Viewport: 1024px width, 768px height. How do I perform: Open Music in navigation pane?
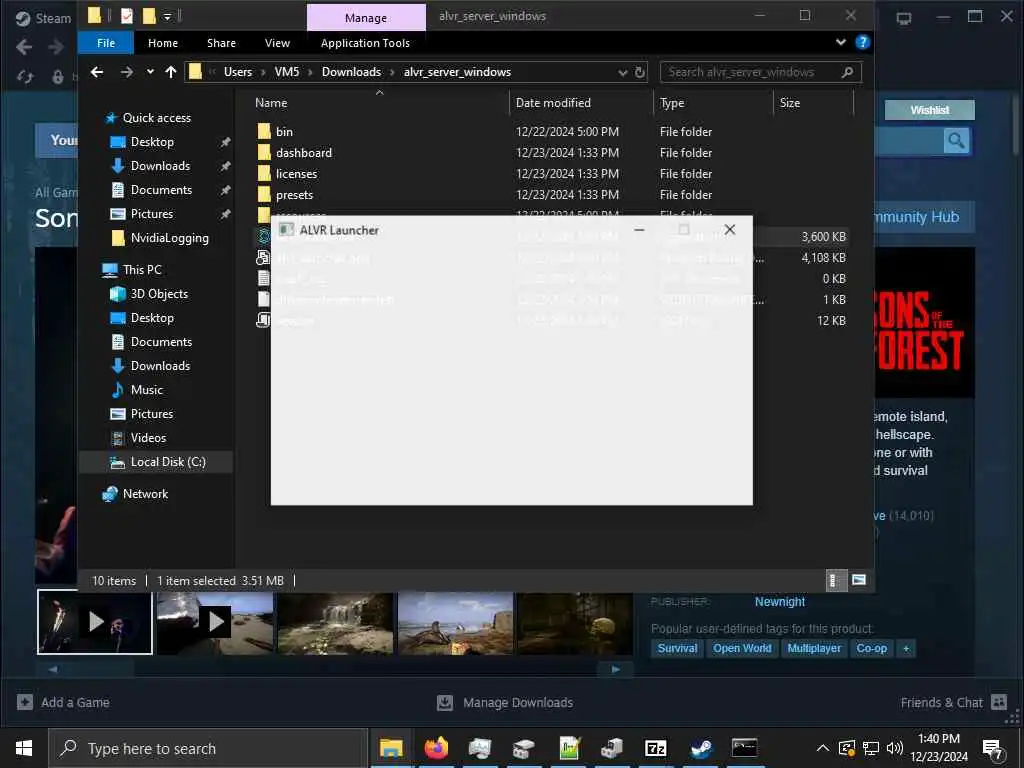coord(146,390)
